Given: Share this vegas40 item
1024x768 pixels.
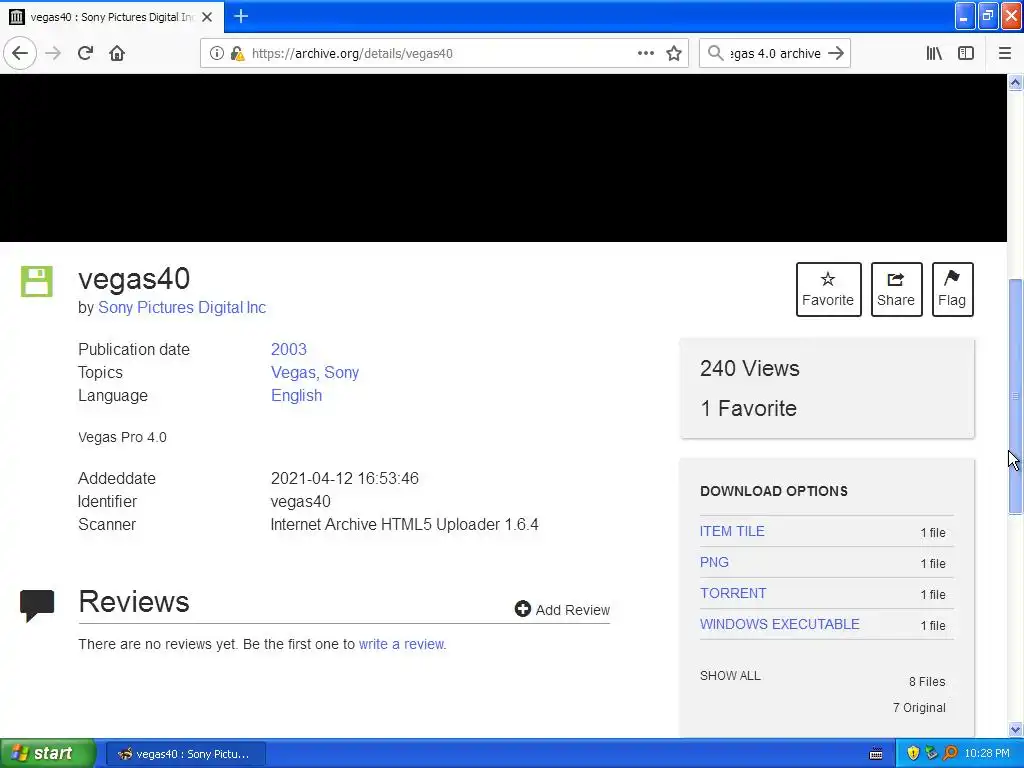Looking at the screenshot, I should (896, 289).
